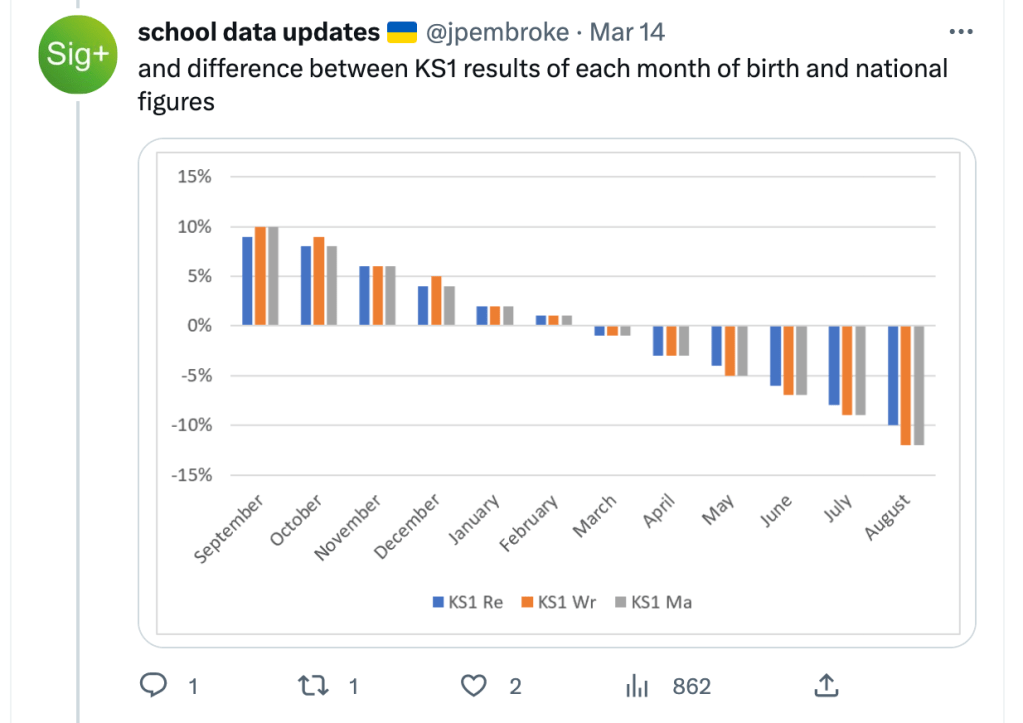Click the retweet arrows icon

[314, 685]
